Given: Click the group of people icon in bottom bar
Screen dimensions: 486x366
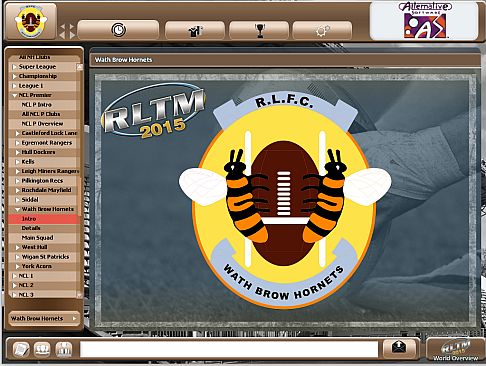Looking at the screenshot, I should point(42,349).
